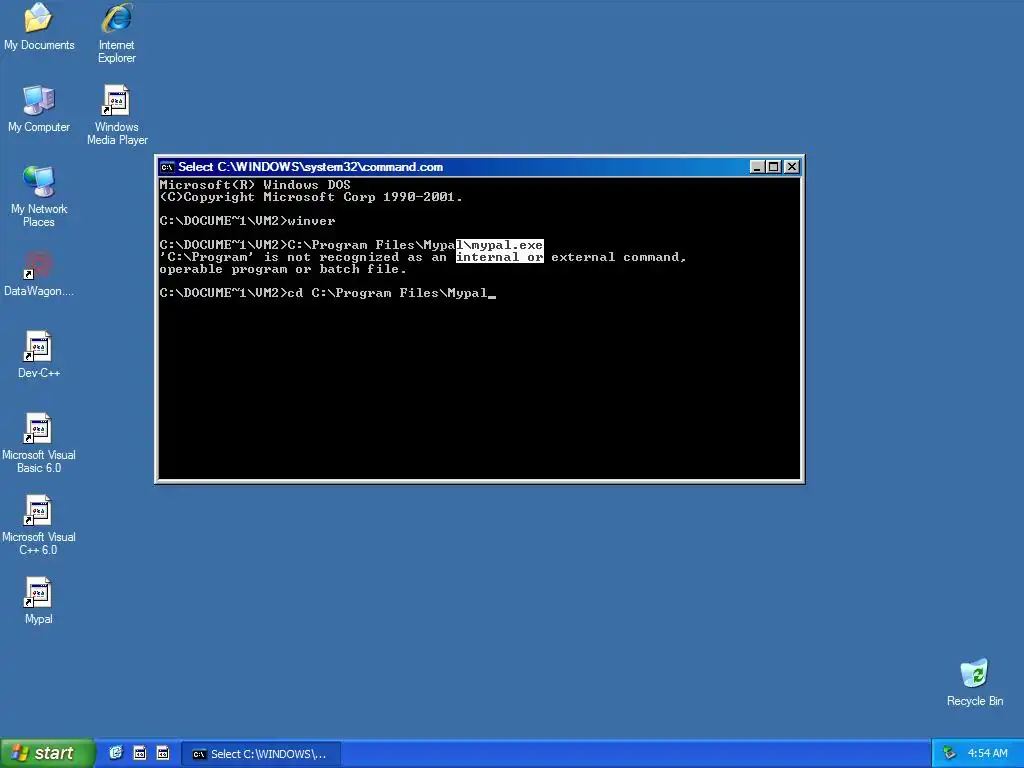Click the 'winver' command line
This screenshot has height=768, width=1024.
click(248, 221)
